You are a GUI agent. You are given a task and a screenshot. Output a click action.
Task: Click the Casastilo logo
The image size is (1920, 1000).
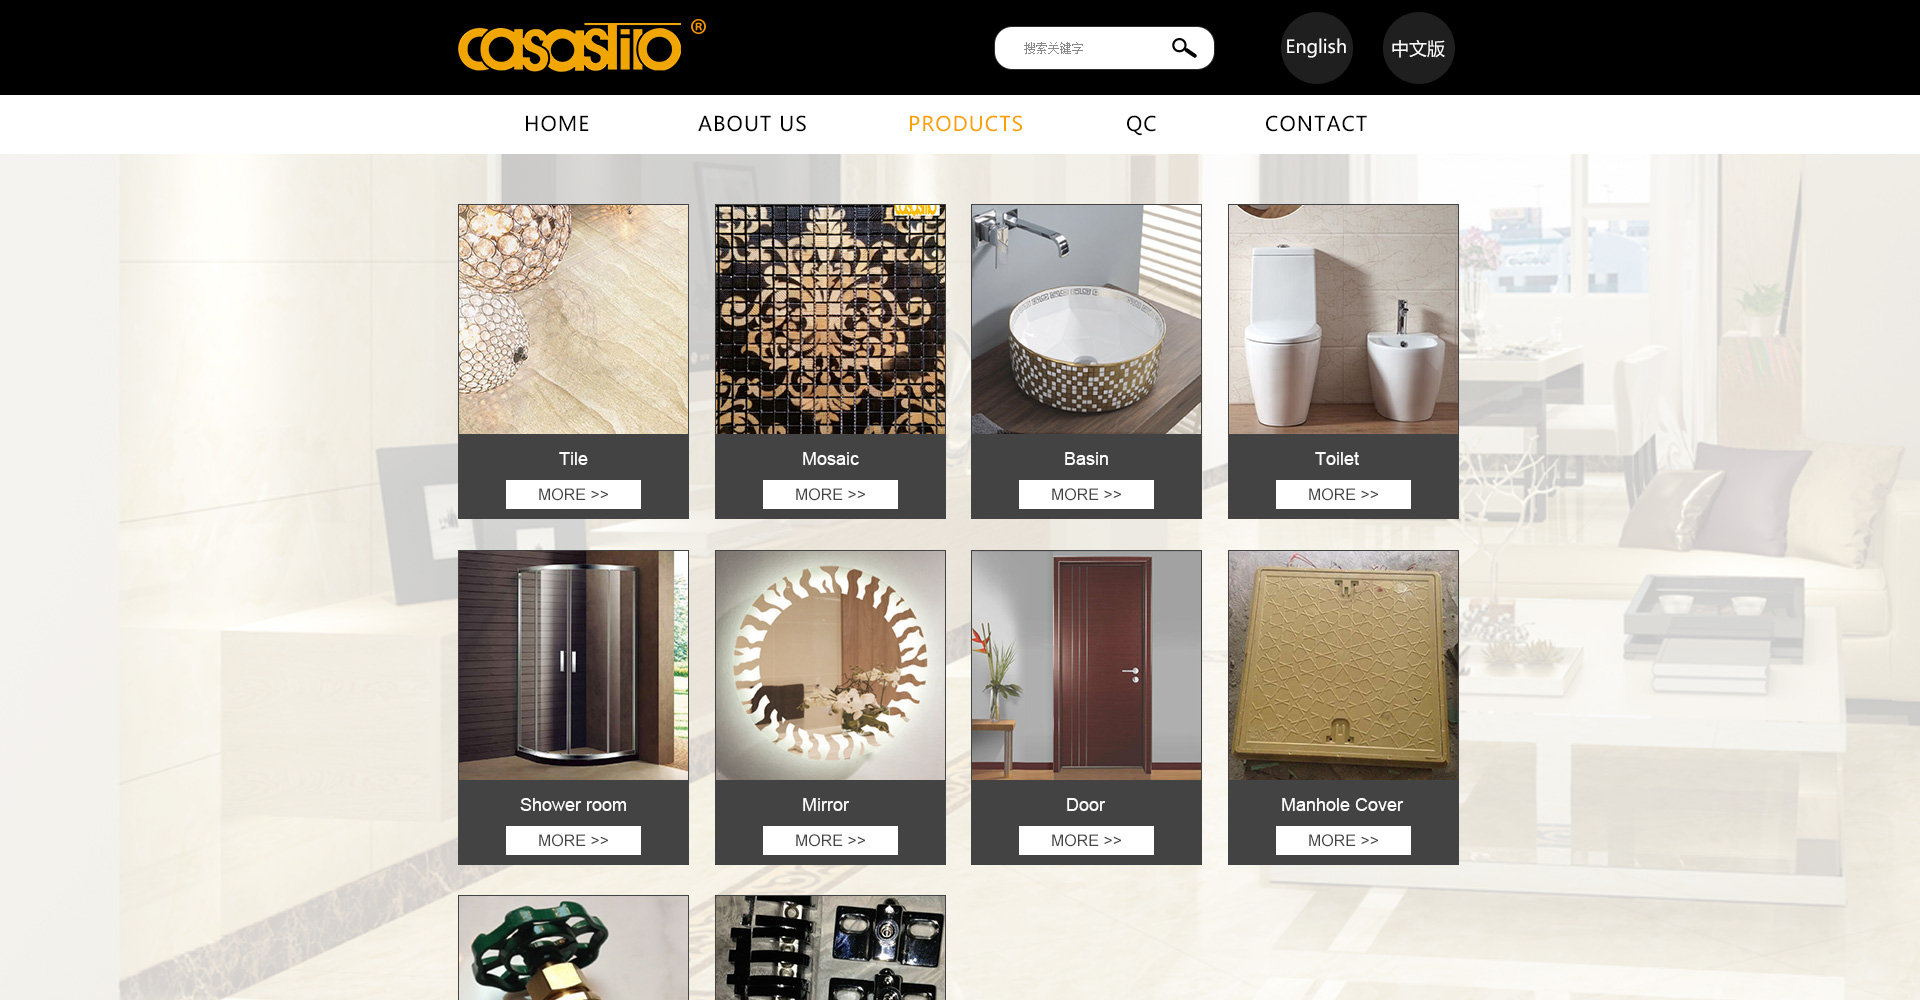coord(581,46)
